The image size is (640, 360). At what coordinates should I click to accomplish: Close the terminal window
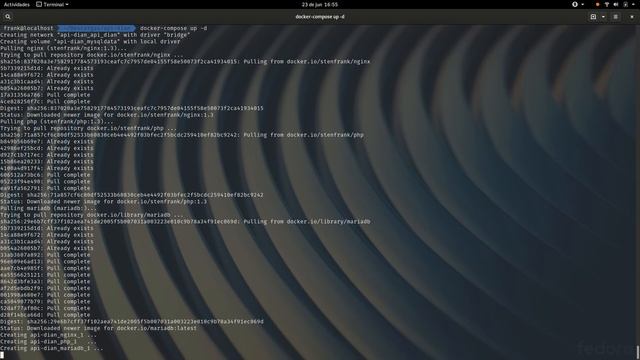[x=632, y=17]
